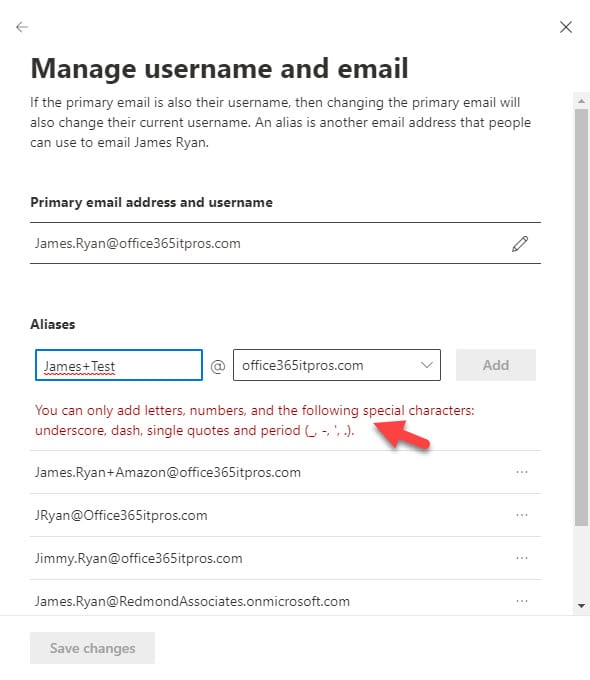Viewport: 590px width, 680px height.
Task: Click the Save changes button
Action: tap(92, 648)
